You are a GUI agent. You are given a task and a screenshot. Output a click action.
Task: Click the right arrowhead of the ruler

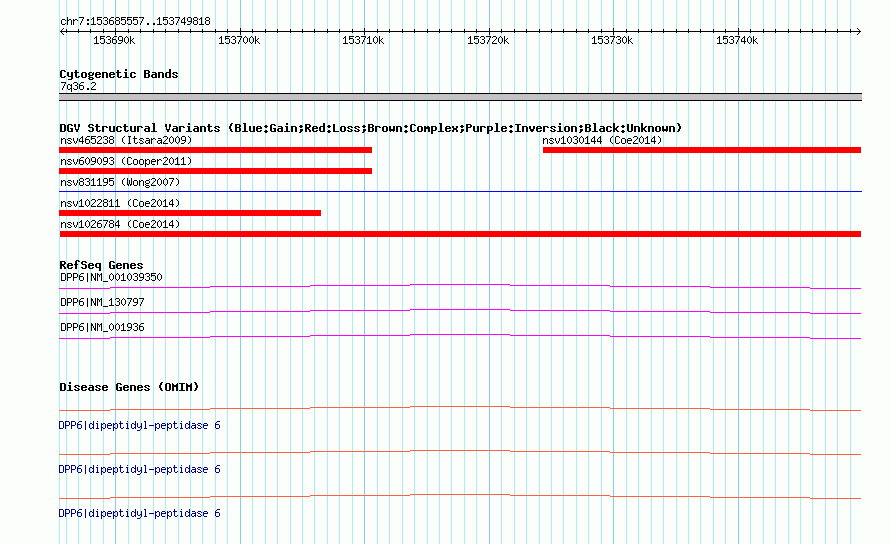click(858, 31)
